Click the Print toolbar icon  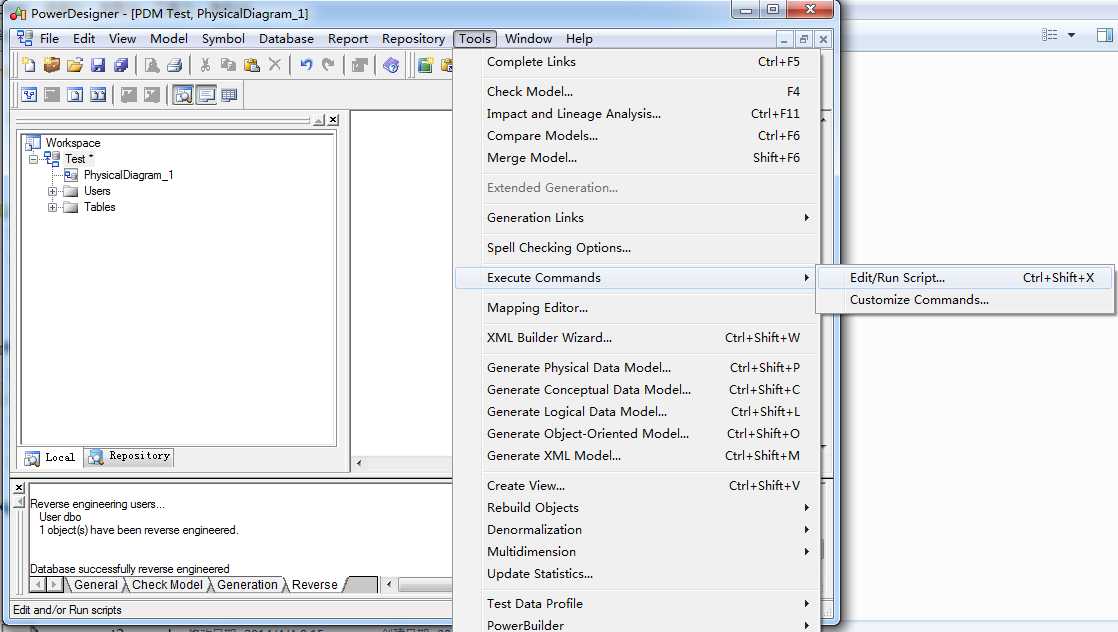pyautogui.click(x=175, y=66)
